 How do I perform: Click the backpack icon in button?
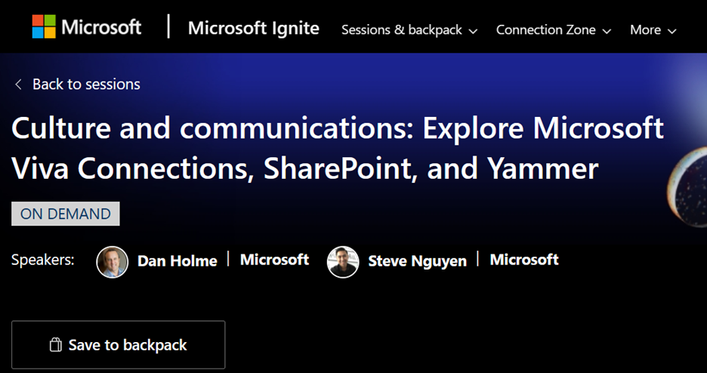pos(55,345)
